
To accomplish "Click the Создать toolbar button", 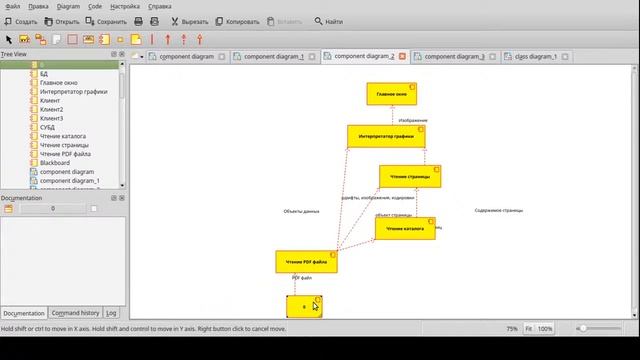I will pos(20,22).
